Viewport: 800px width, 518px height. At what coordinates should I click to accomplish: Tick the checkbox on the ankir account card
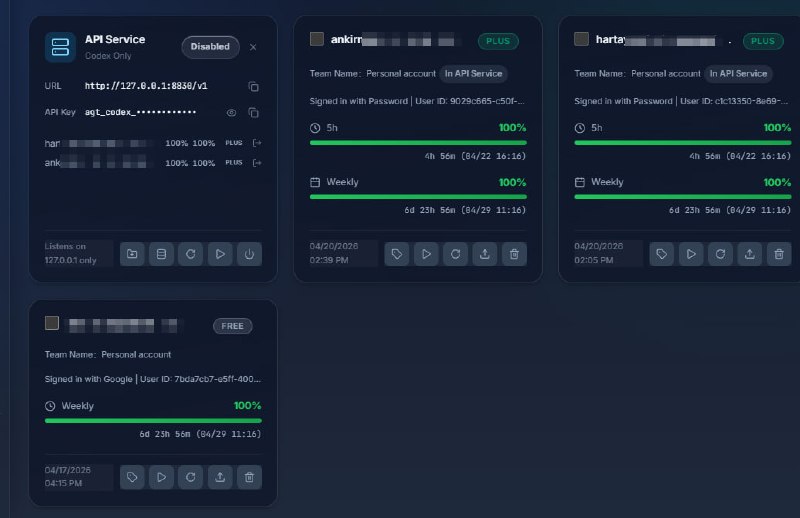(317, 39)
